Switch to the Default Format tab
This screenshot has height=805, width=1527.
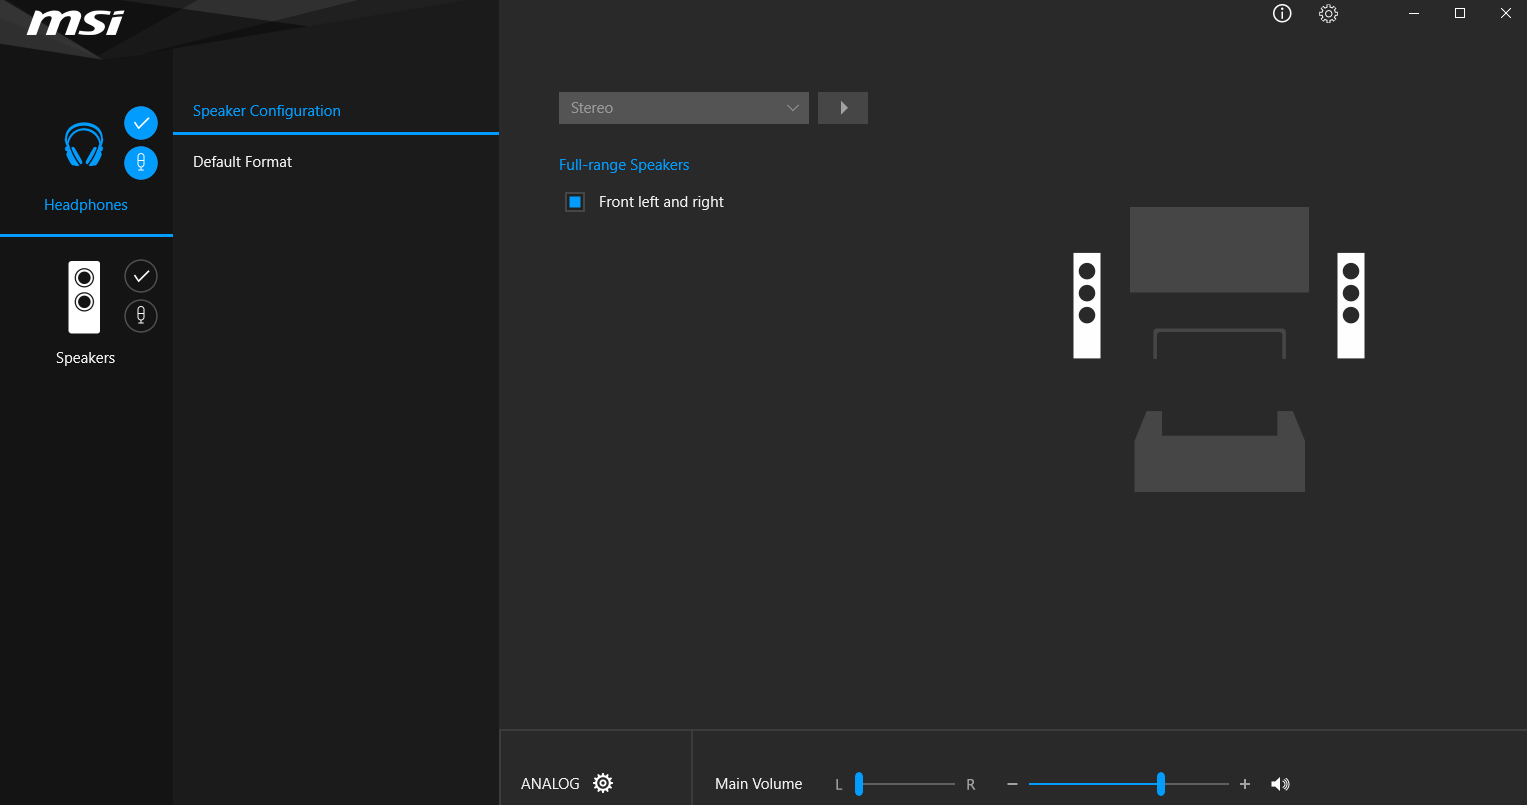pyautogui.click(x=242, y=161)
